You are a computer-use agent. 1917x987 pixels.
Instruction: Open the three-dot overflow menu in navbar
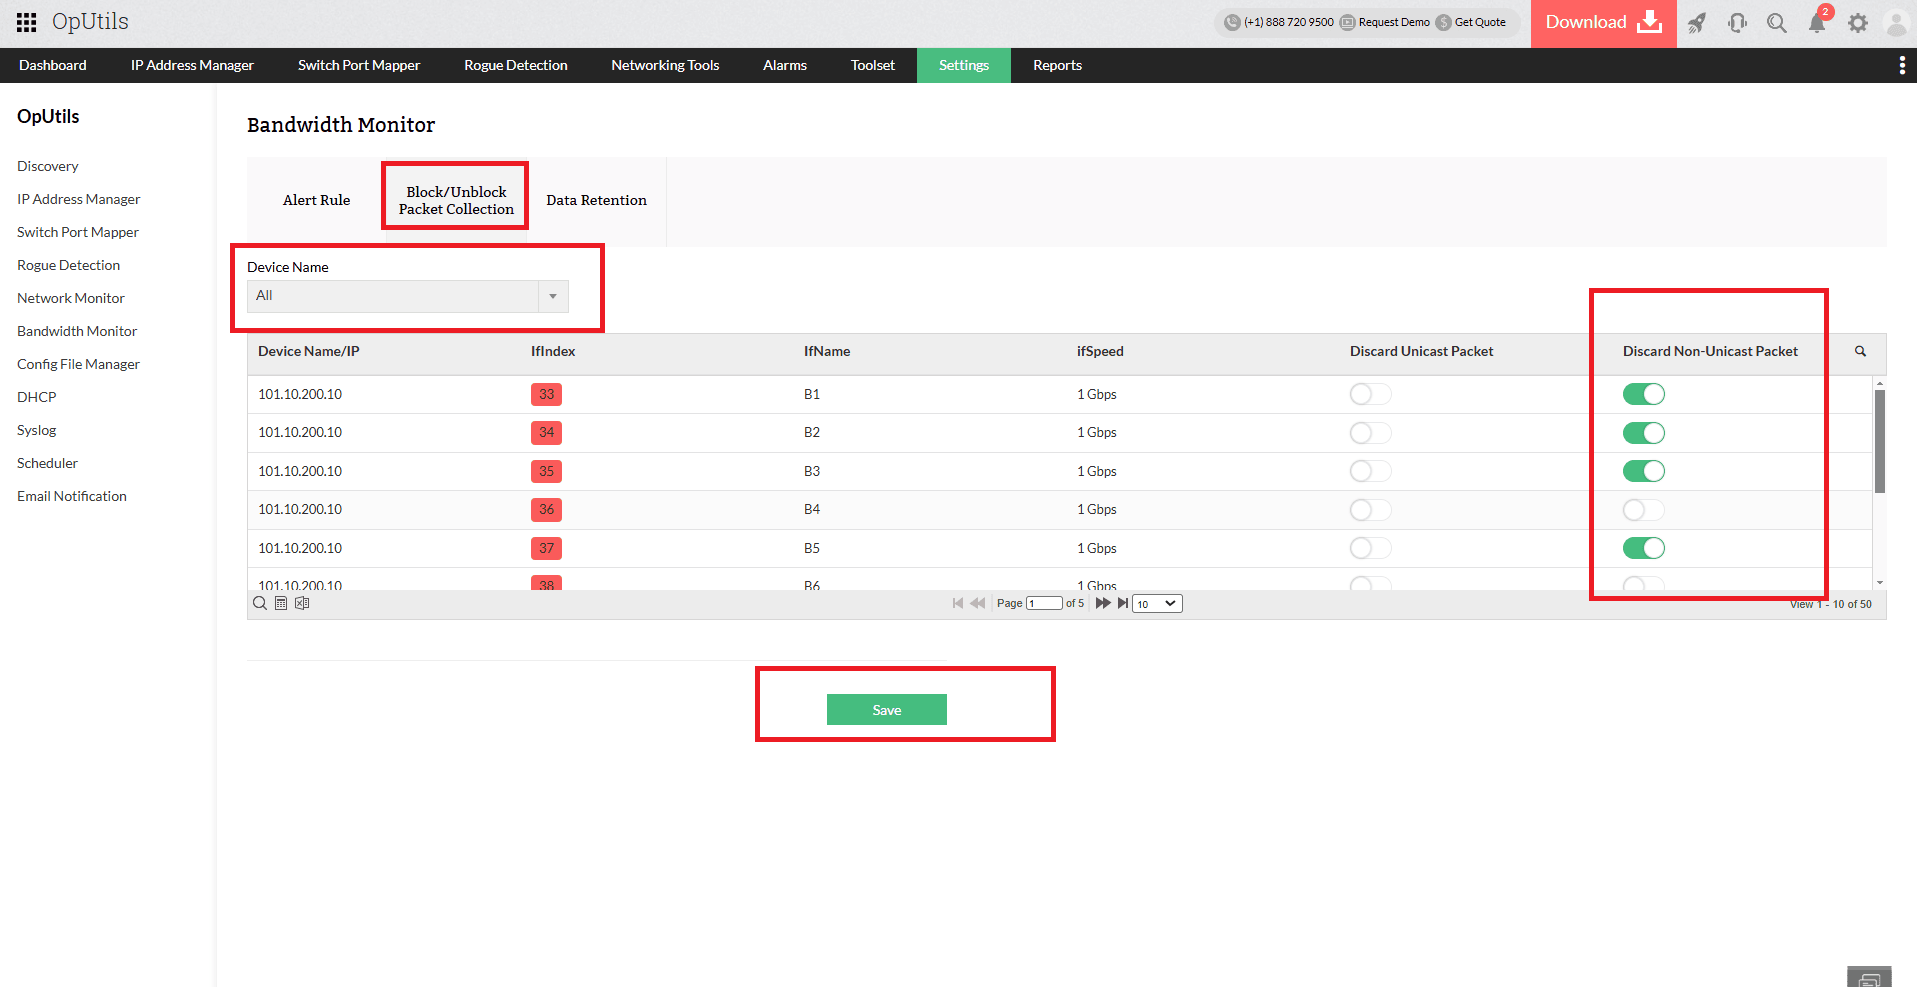point(1901,65)
